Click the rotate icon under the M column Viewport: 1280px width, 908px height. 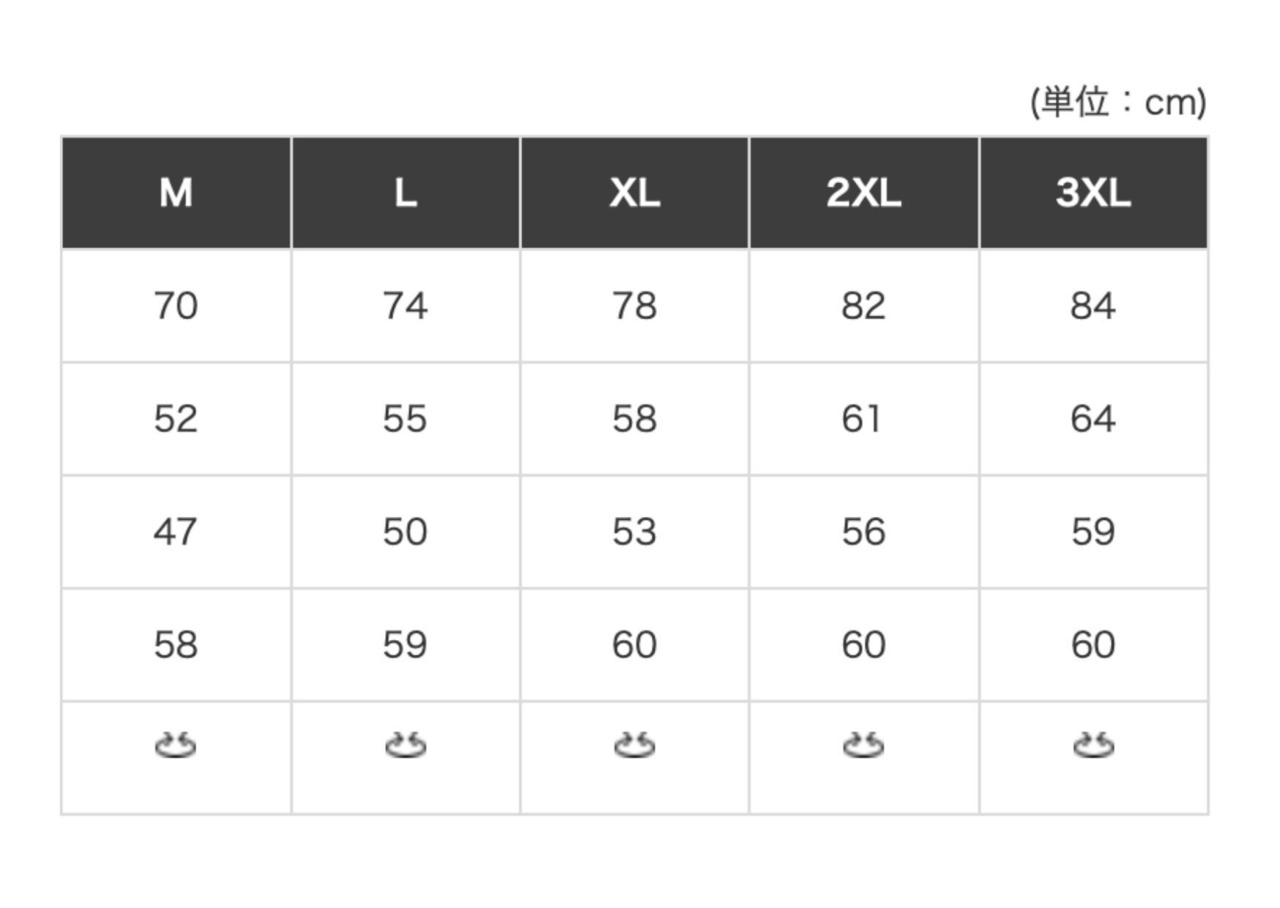tap(175, 746)
